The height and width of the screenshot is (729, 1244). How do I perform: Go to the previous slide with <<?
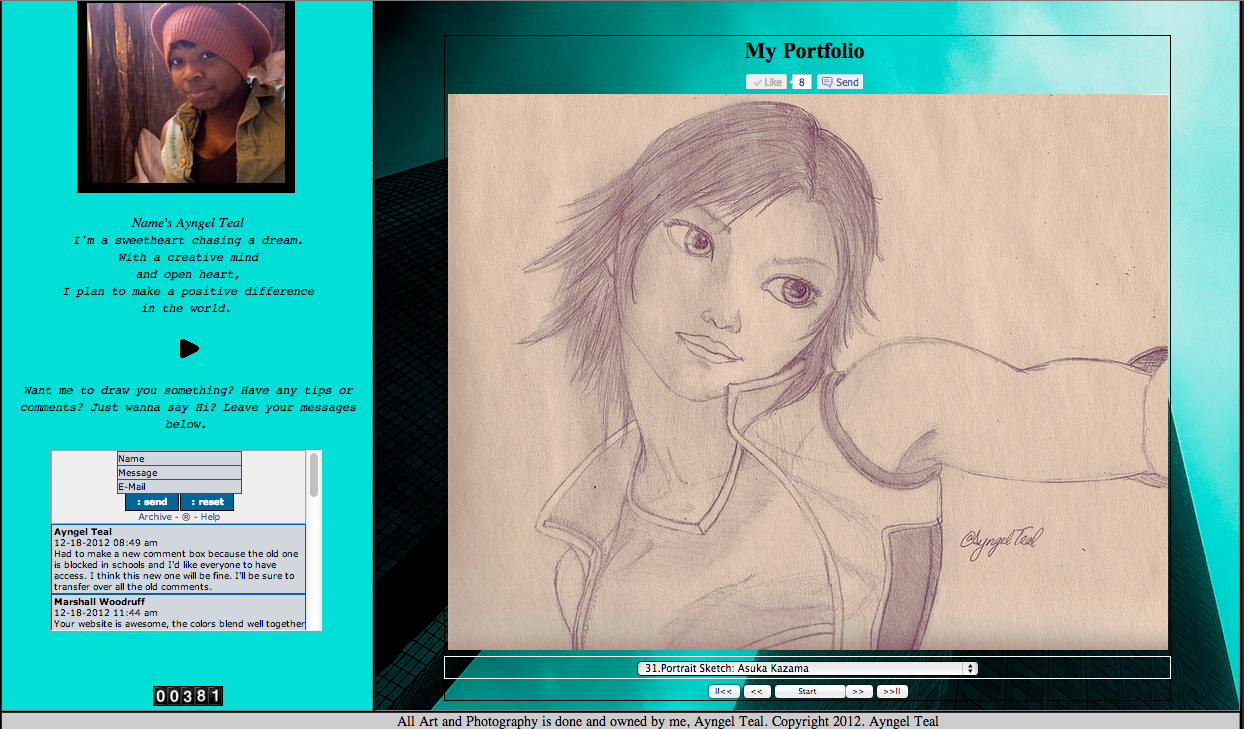point(757,691)
